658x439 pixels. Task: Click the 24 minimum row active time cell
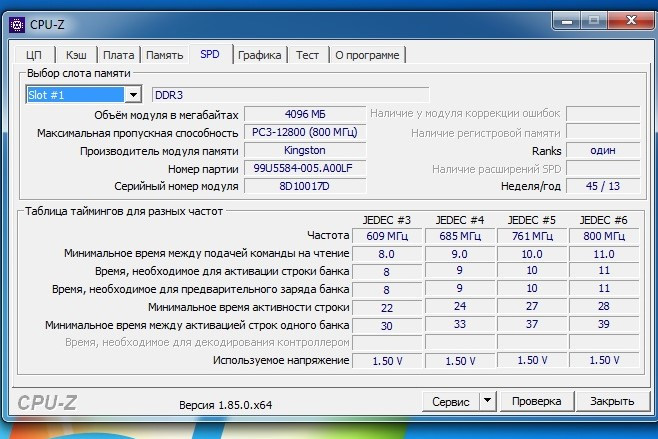(x=460, y=306)
